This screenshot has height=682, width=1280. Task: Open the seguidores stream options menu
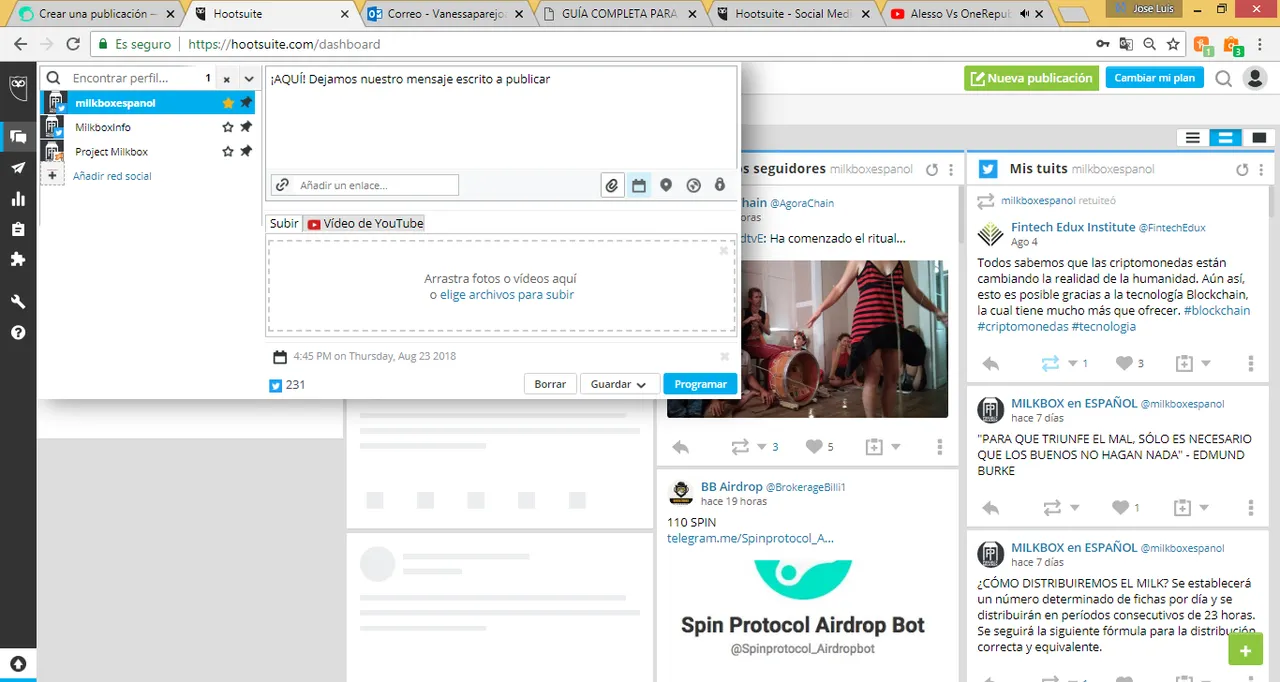pos(951,170)
